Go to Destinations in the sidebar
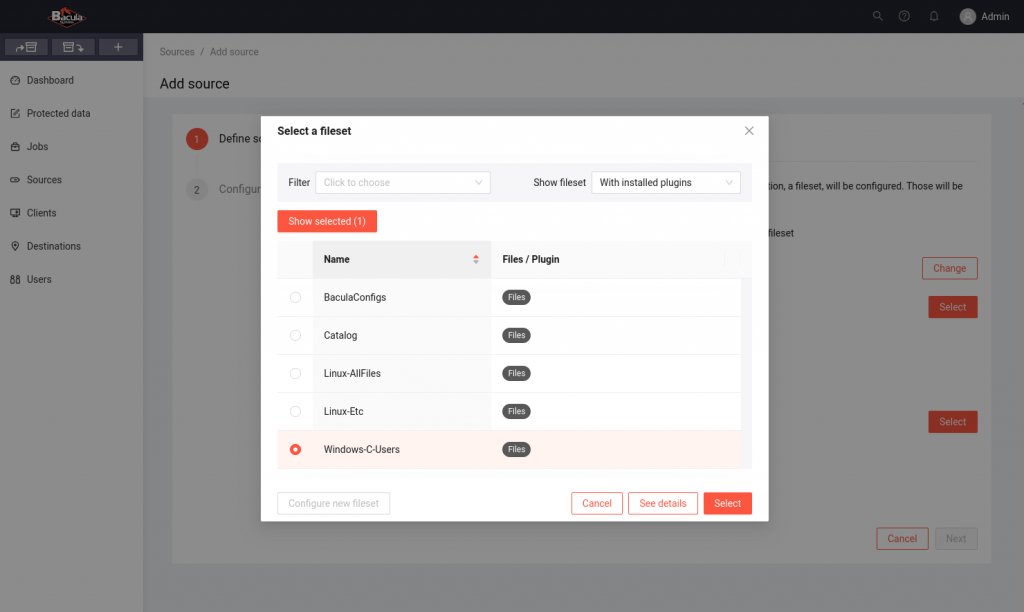1024x612 pixels. coord(53,246)
